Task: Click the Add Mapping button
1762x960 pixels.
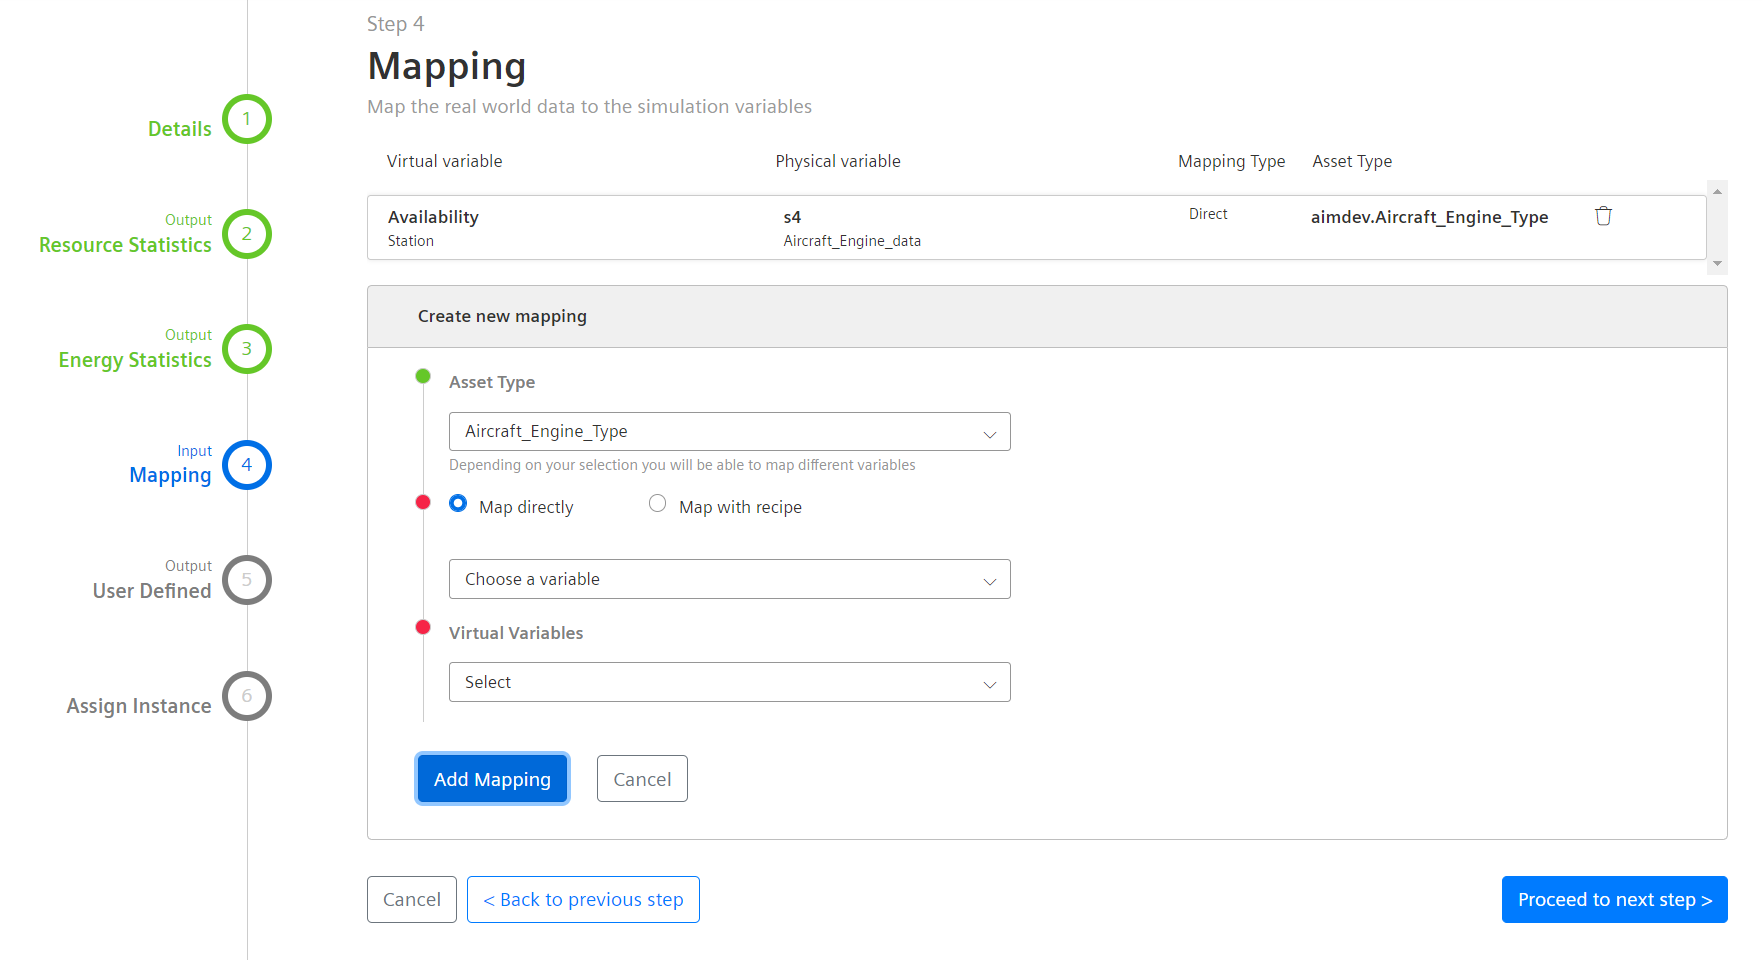Action: [492, 779]
